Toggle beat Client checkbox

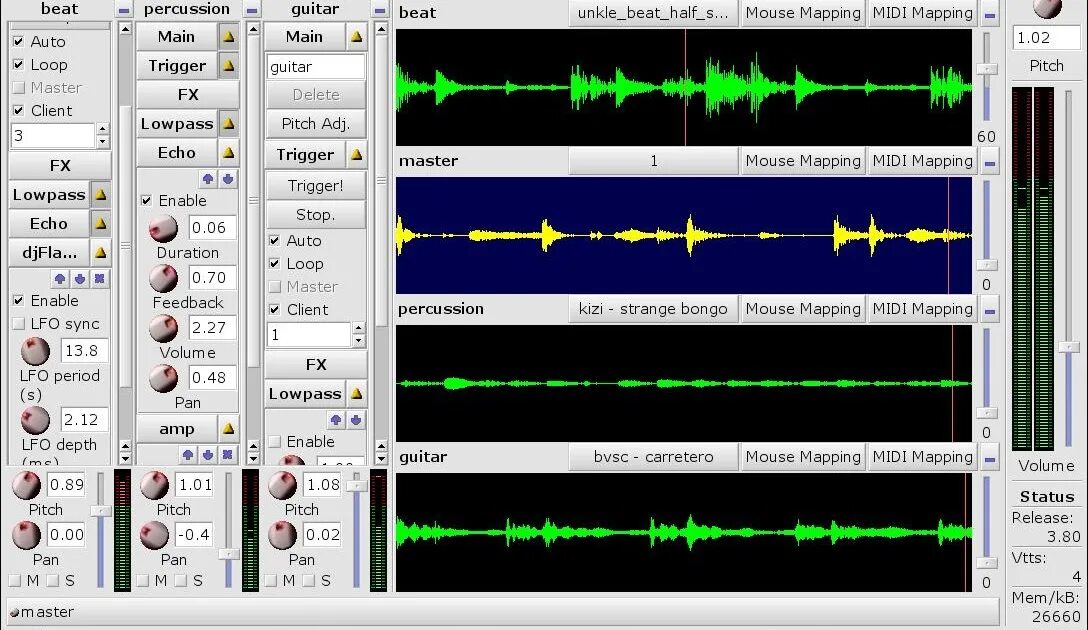(x=19, y=110)
